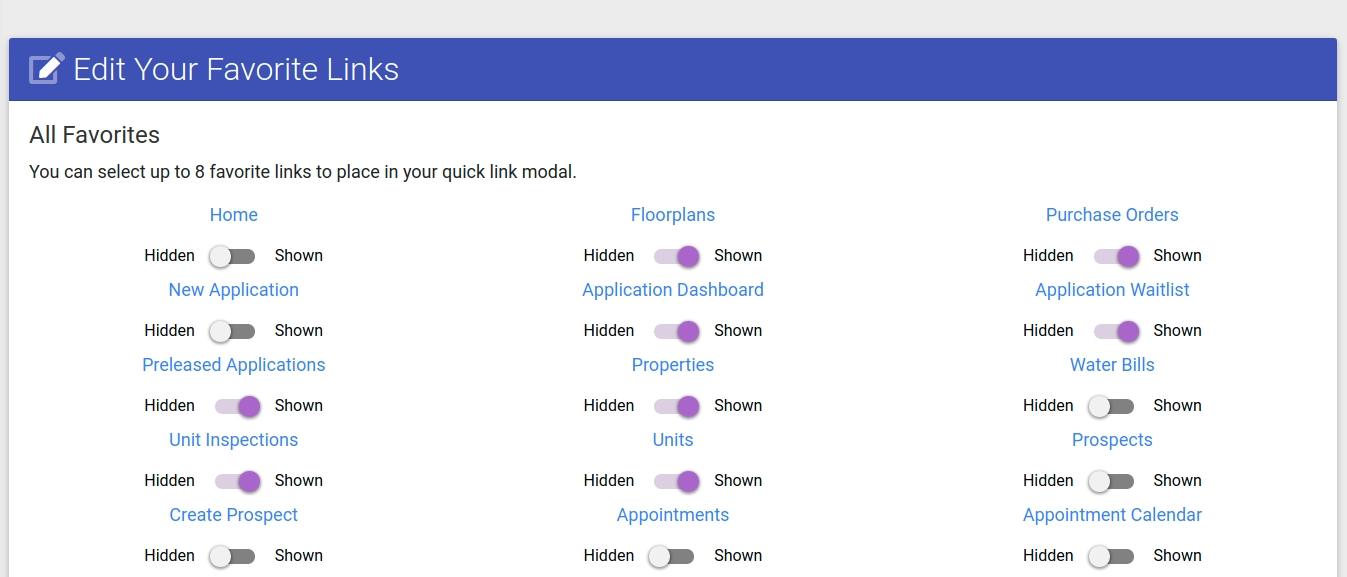The width and height of the screenshot is (1347, 577).
Task: Toggle the Appointments switch on
Action: click(x=672, y=556)
